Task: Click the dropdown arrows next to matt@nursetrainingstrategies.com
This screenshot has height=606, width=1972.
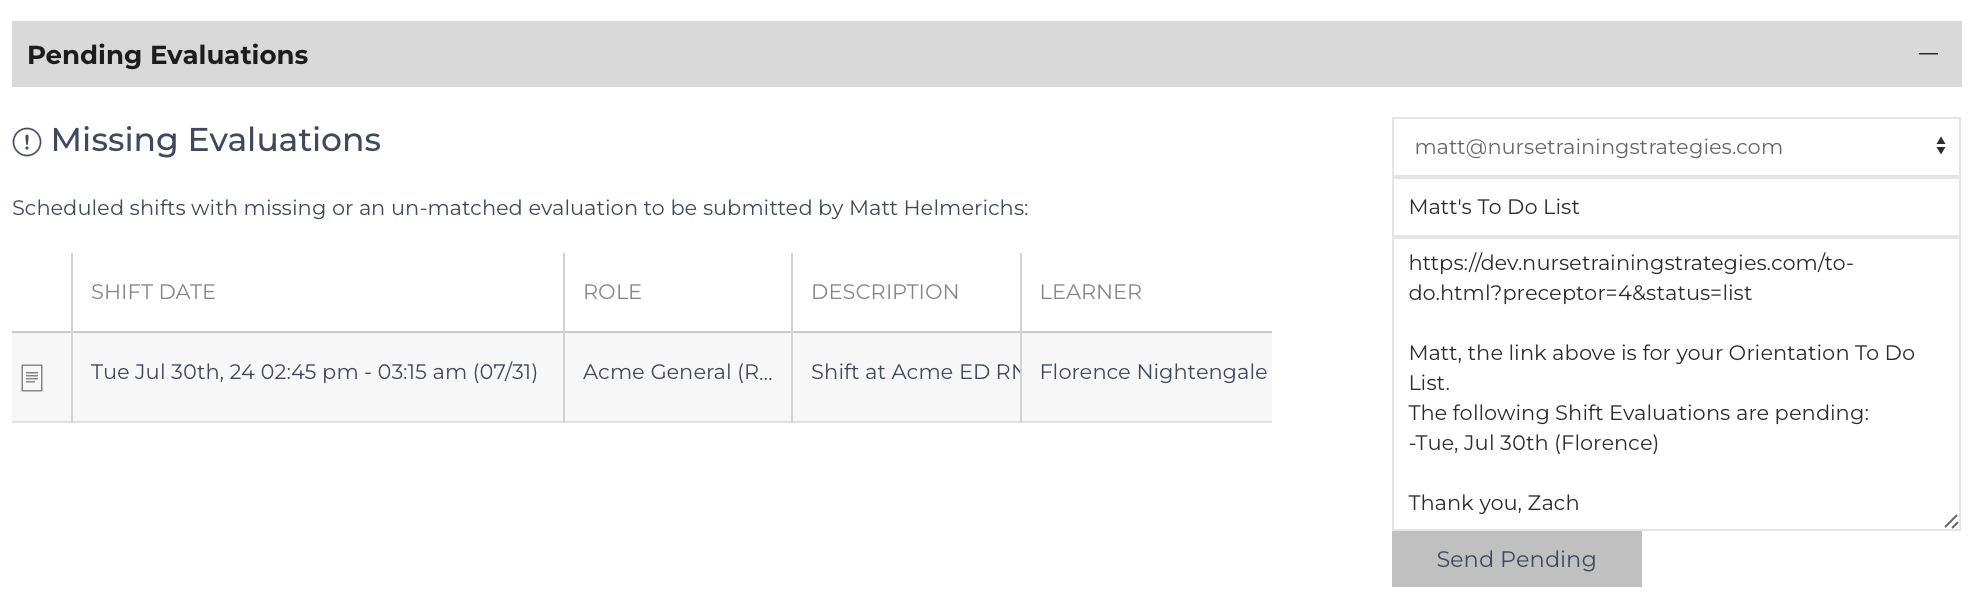Action: [1940, 147]
